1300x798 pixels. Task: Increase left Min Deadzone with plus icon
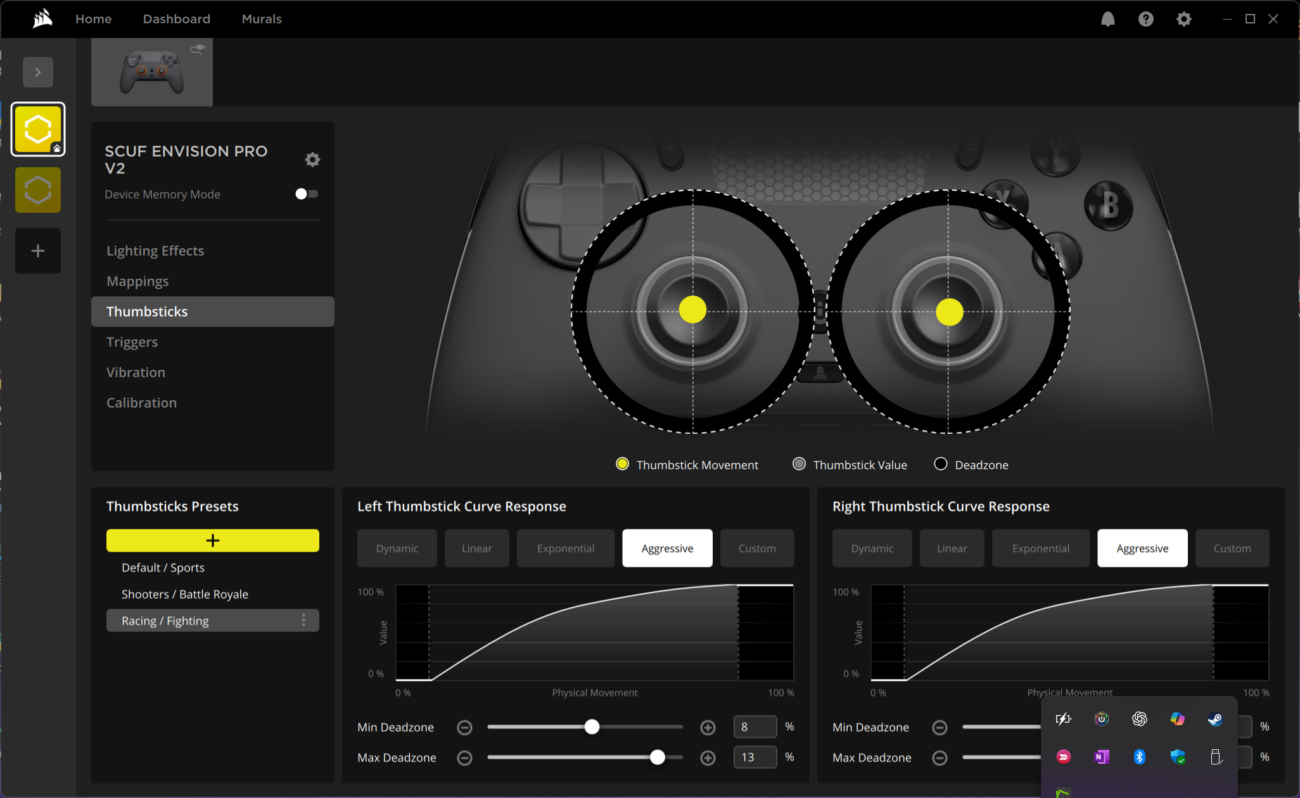point(708,728)
